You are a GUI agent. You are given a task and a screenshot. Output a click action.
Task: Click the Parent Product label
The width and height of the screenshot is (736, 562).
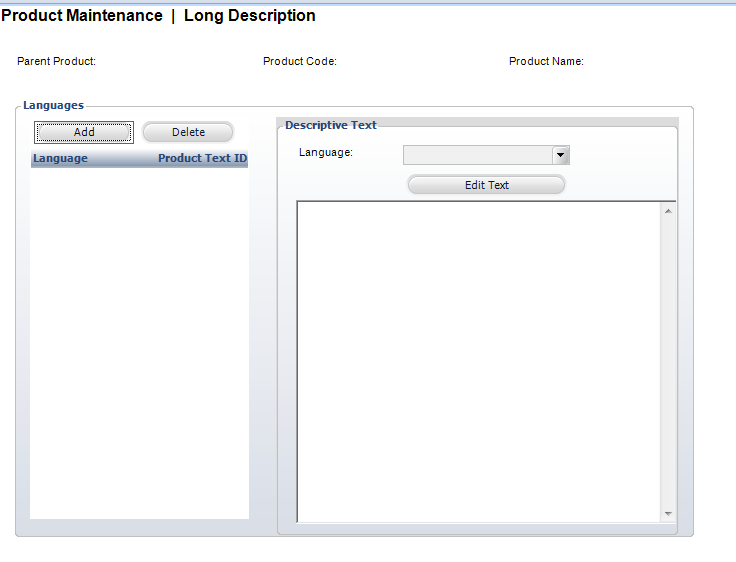point(57,61)
